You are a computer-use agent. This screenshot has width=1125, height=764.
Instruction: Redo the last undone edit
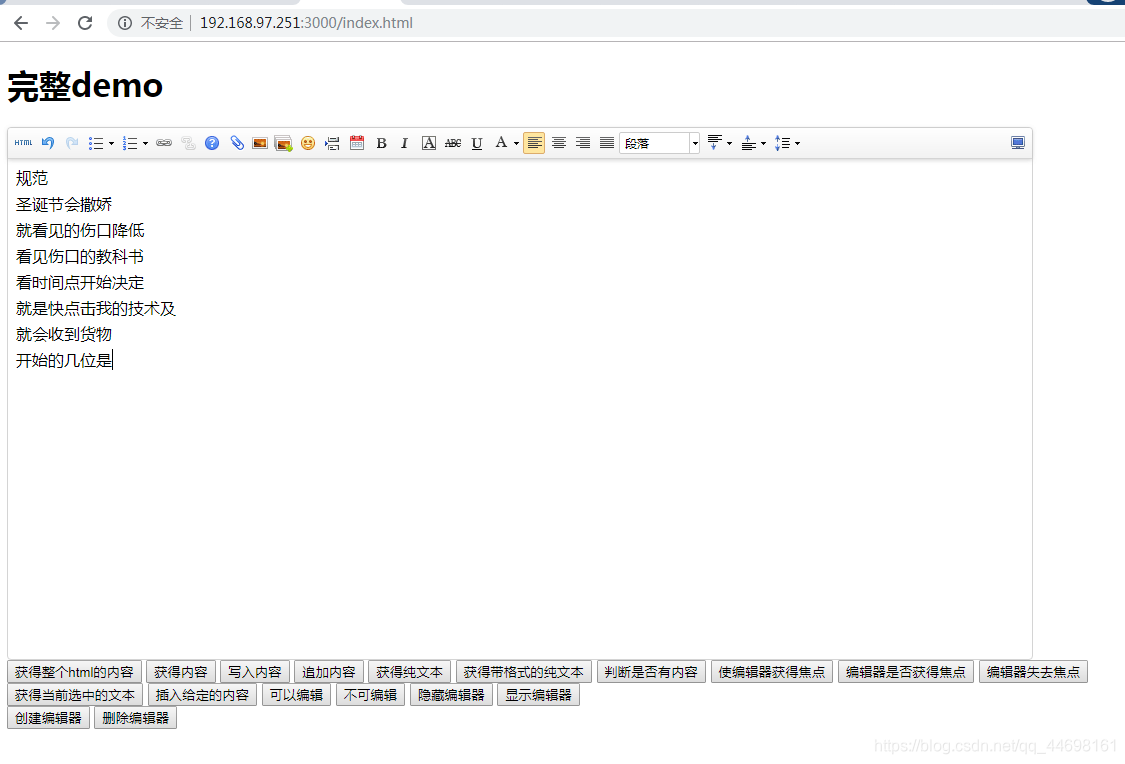pos(72,143)
